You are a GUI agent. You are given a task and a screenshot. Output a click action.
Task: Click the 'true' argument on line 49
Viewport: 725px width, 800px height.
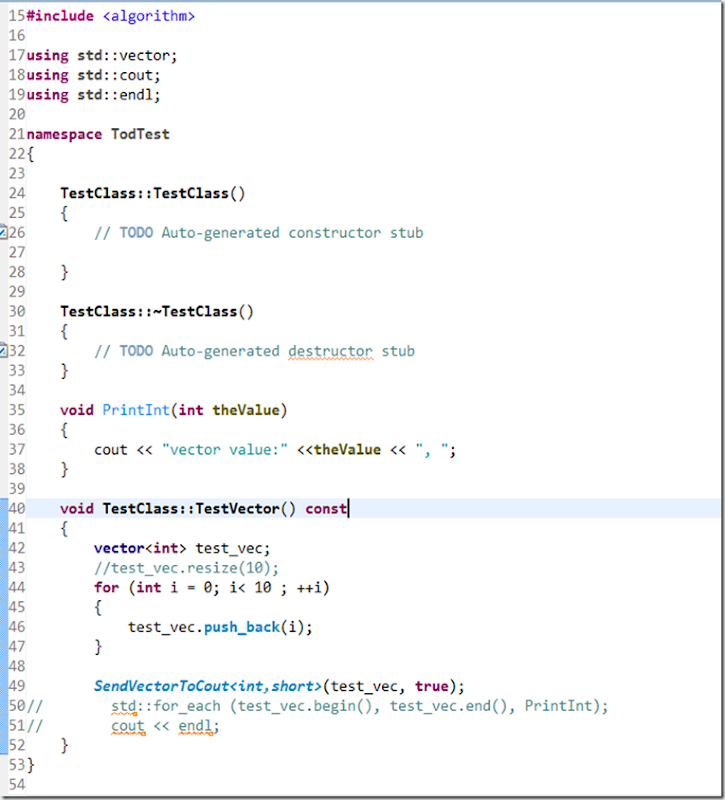point(432,686)
